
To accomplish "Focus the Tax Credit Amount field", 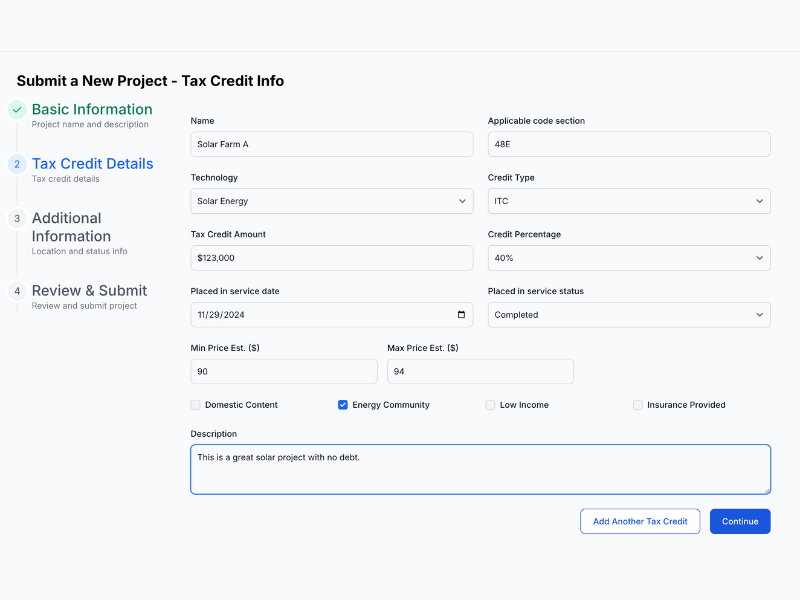I will pos(332,258).
